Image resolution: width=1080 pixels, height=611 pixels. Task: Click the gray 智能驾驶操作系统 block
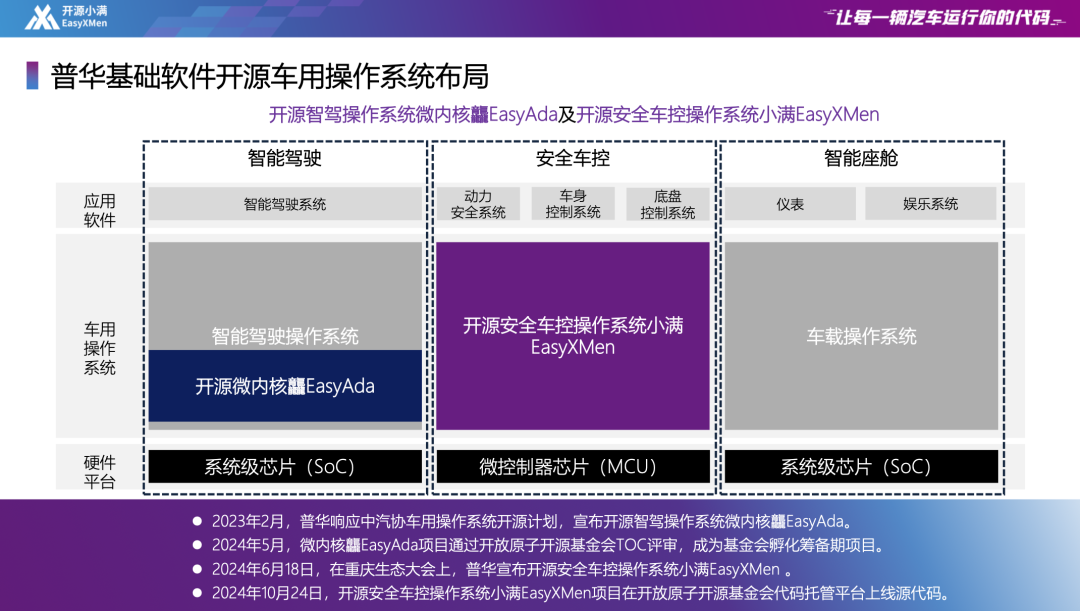(x=285, y=296)
